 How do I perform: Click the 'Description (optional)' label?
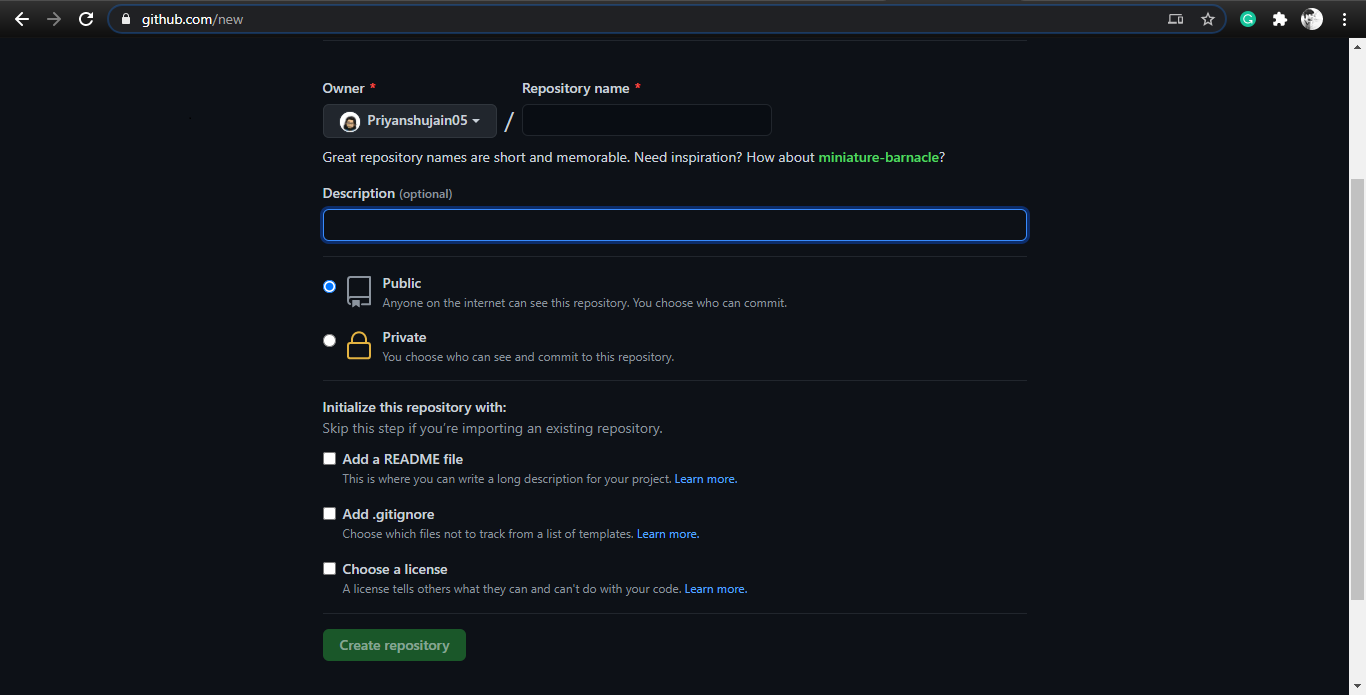[387, 193]
